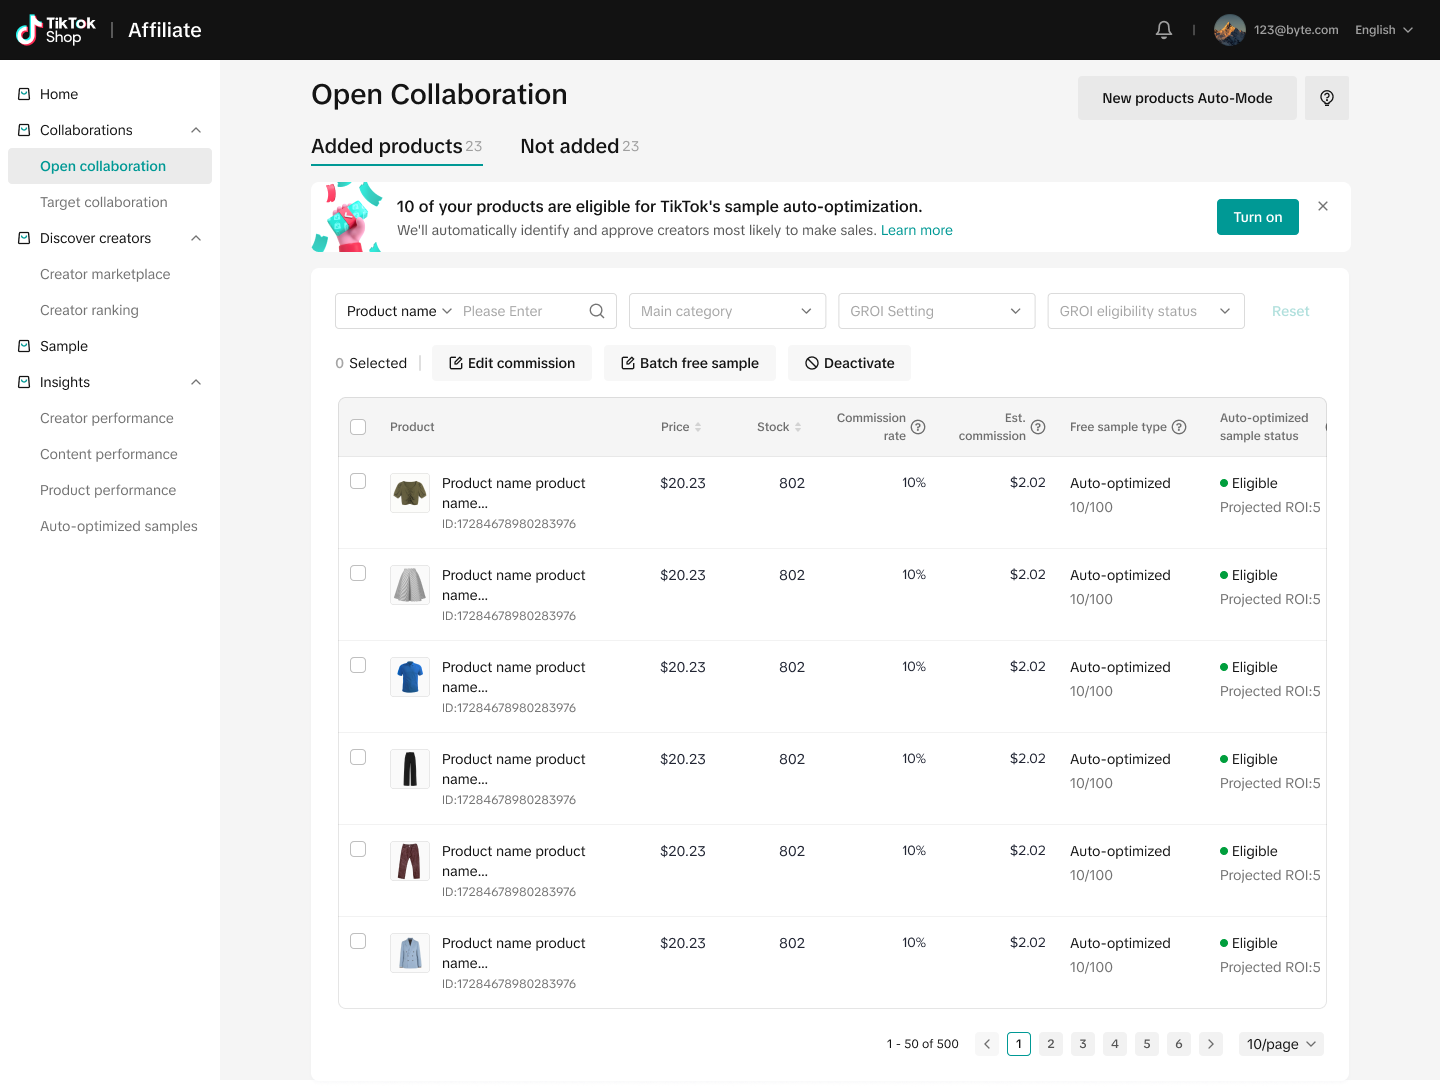Open the Main category dropdown

(x=727, y=311)
